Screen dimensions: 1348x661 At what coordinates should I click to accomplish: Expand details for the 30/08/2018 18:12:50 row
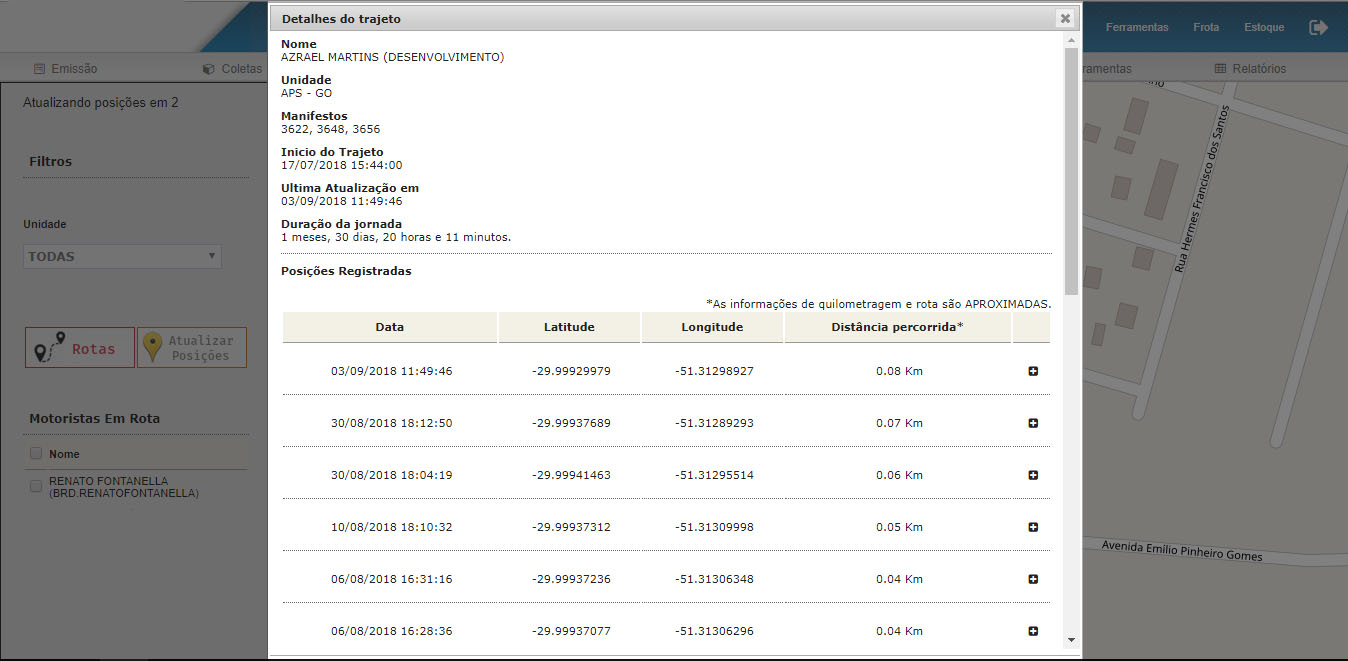click(1033, 423)
